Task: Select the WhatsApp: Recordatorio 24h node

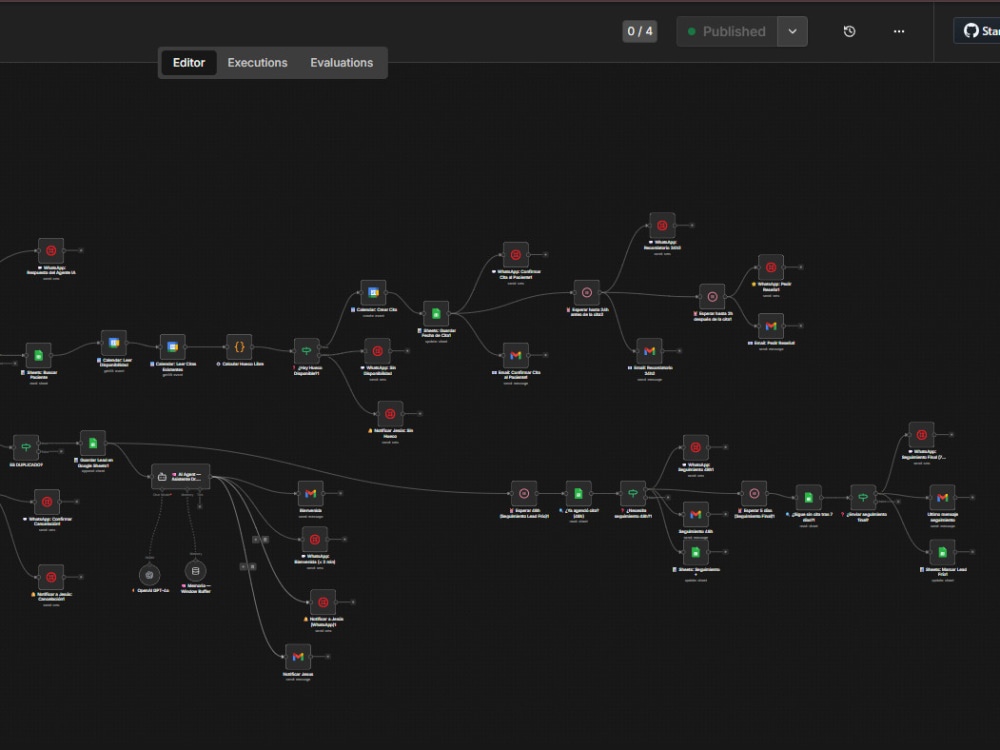Action: tap(662, 225)
